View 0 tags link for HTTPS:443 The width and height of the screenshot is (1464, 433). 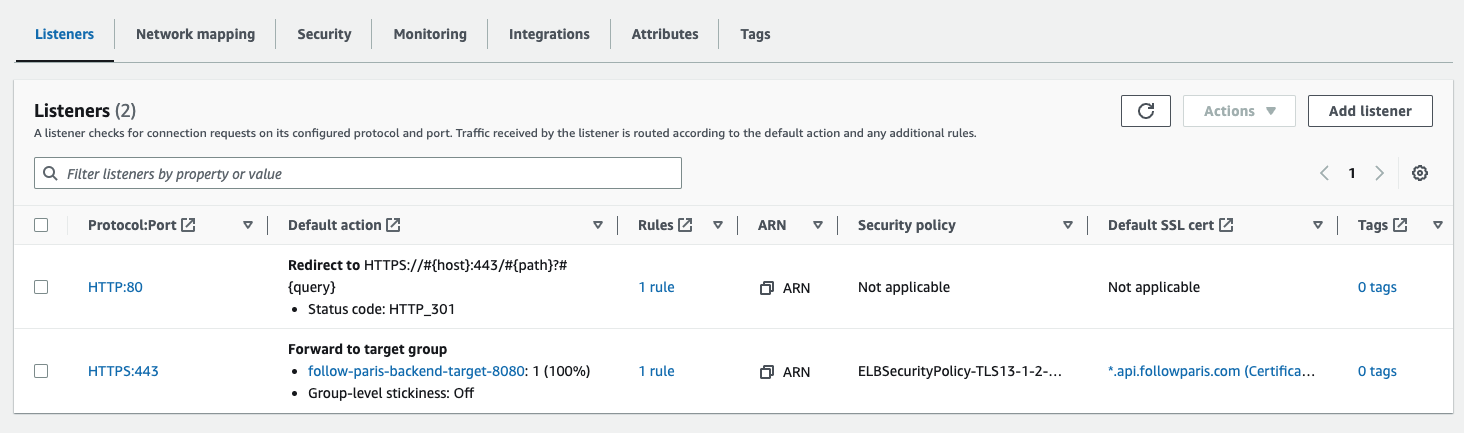click(x=1377, y=371)
